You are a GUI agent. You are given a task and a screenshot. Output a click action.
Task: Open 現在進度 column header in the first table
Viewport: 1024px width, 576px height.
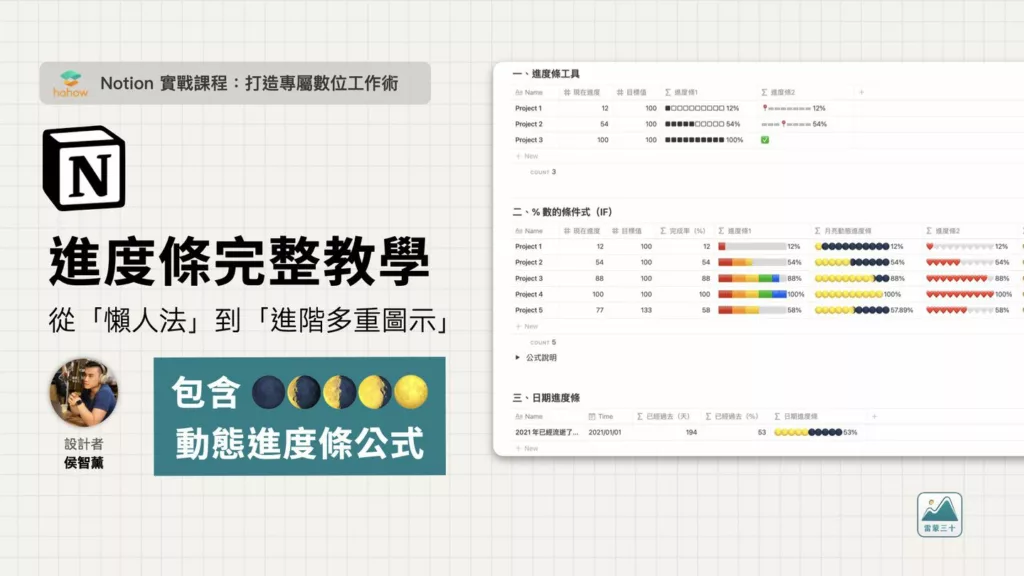[582, 92]
